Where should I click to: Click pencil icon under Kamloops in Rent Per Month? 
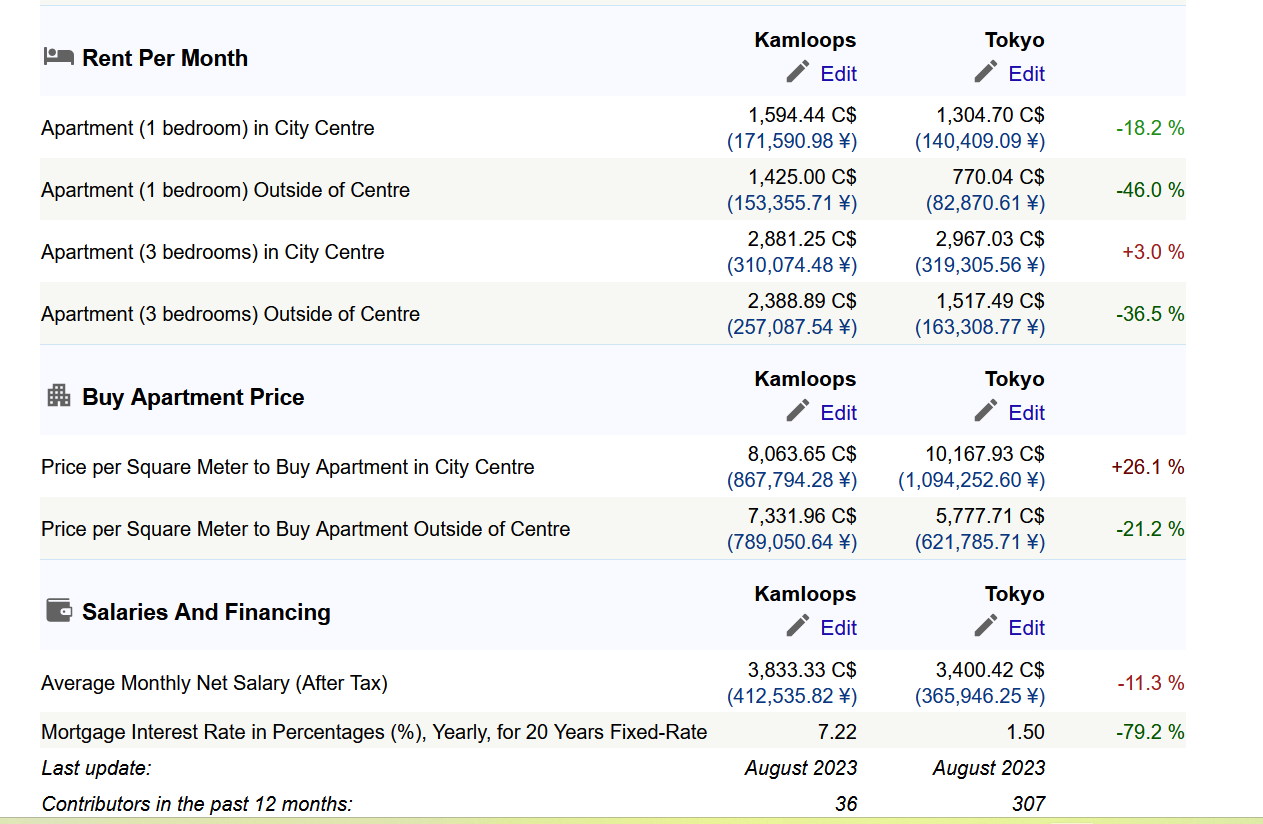[x=797, y=72]
